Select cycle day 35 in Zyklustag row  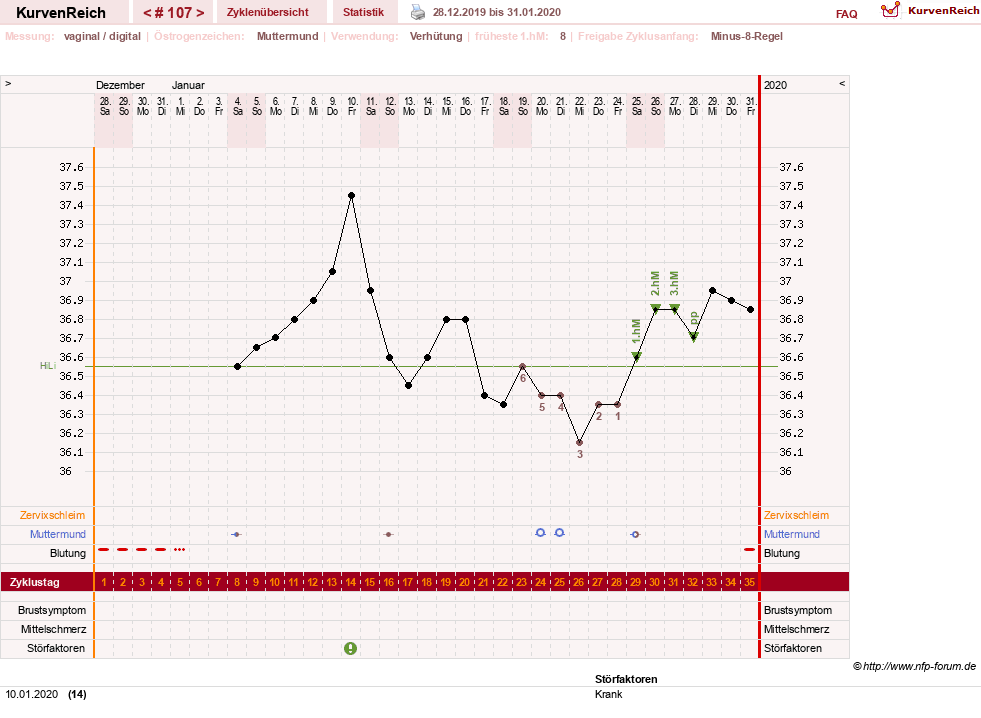(x=750, y=582)
